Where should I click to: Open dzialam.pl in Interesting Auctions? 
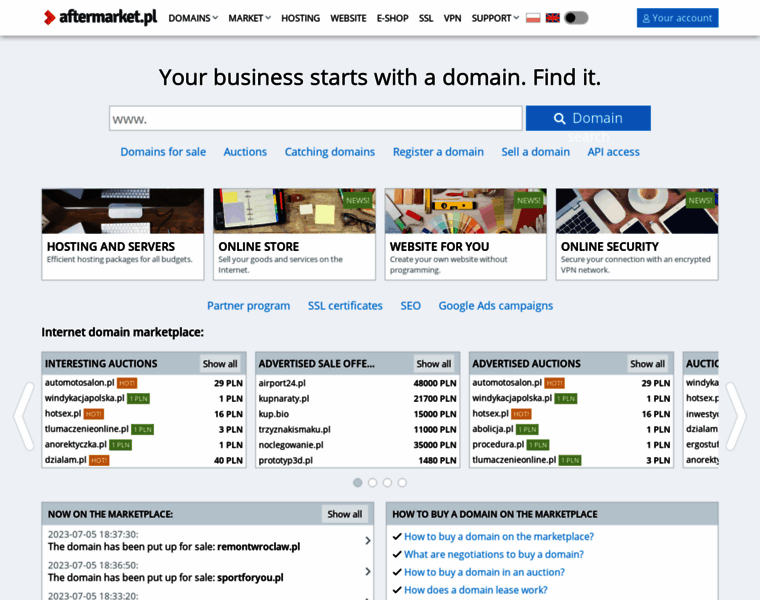tap(65, 460)
